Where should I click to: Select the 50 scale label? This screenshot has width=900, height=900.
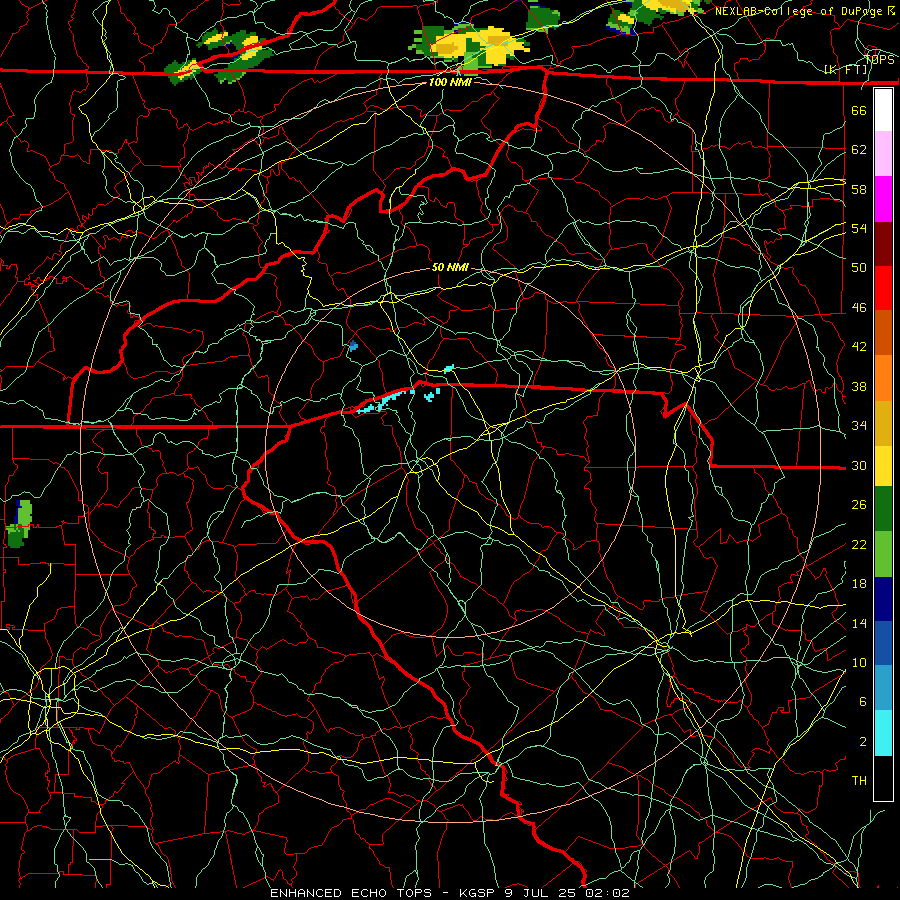pos(859,268)
